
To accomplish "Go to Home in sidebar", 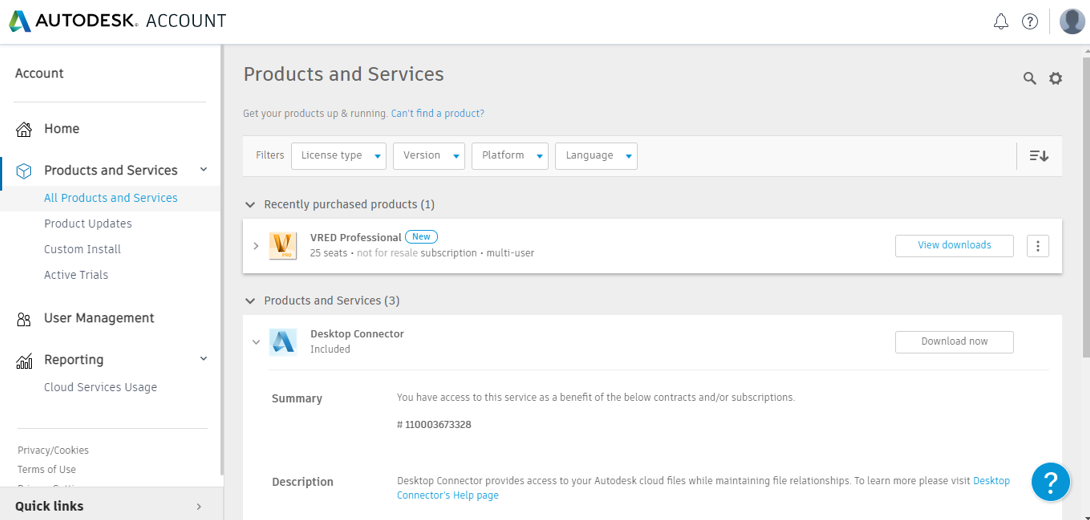I will tap(61, 129).
